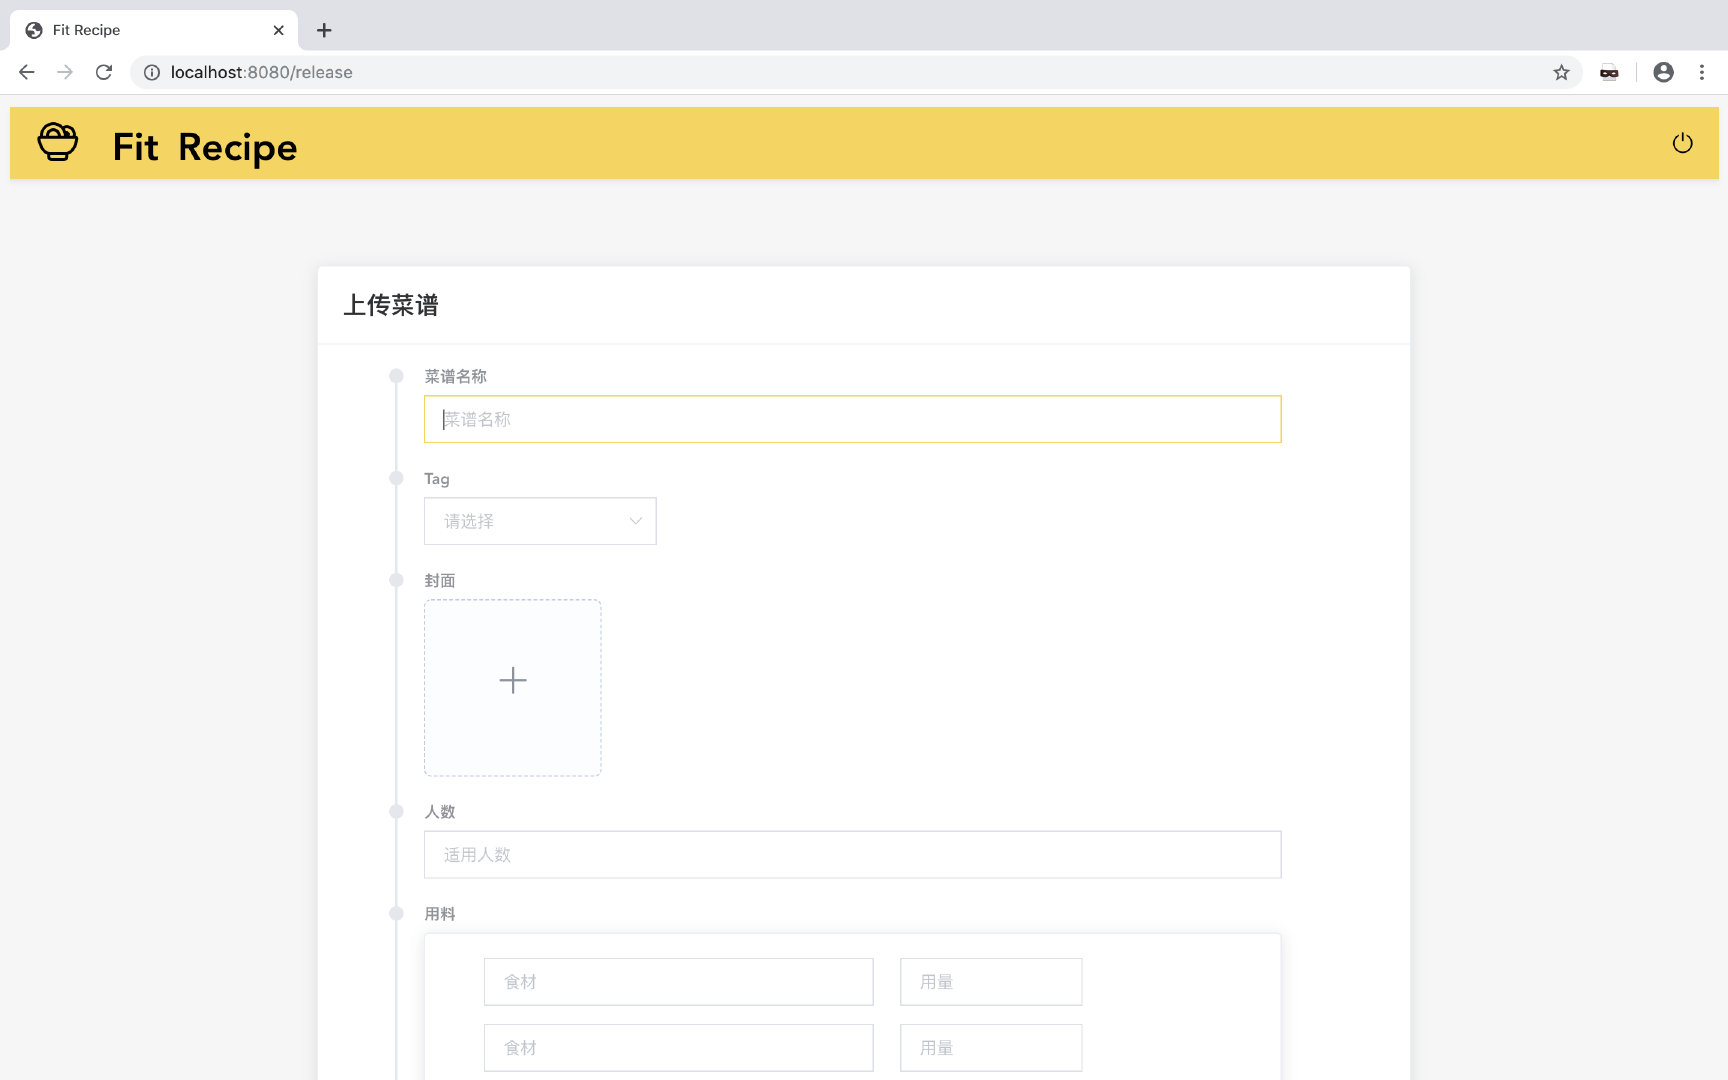The width and height of the screenshot is (1728, 1080).
Task: Click the 封面 cover label
Action: (440, 581)
